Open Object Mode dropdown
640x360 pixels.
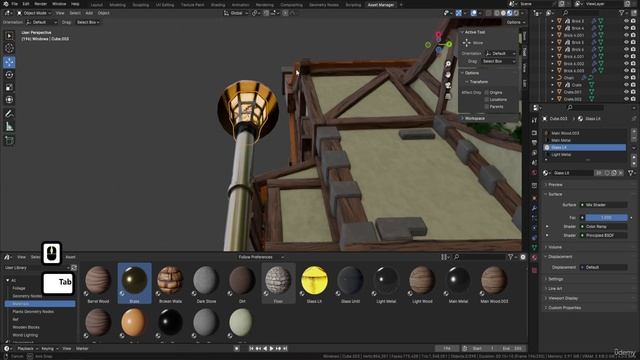point(34,13)
